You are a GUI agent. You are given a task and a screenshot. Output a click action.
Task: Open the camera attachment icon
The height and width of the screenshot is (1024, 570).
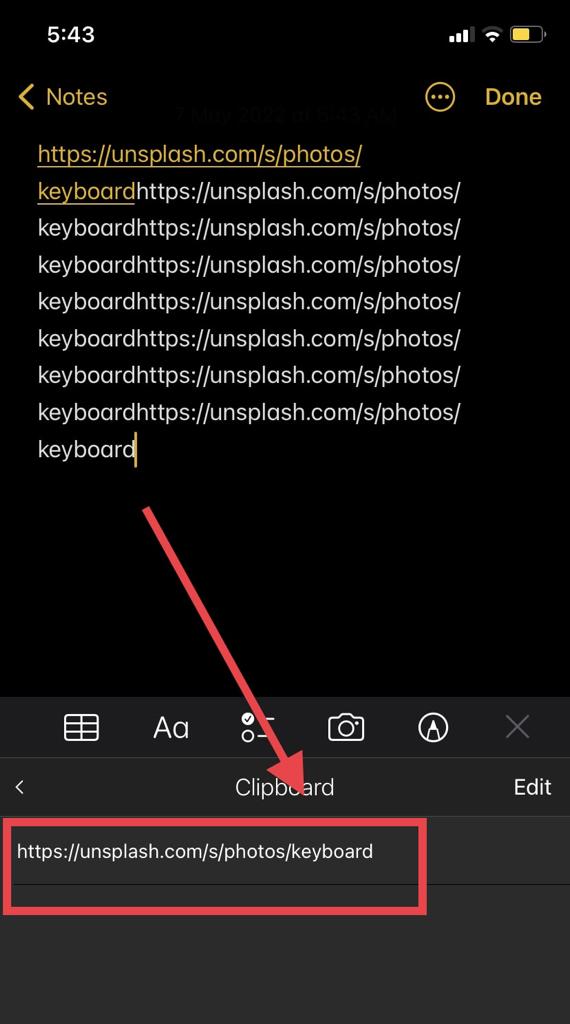click(x=346, y=727)
